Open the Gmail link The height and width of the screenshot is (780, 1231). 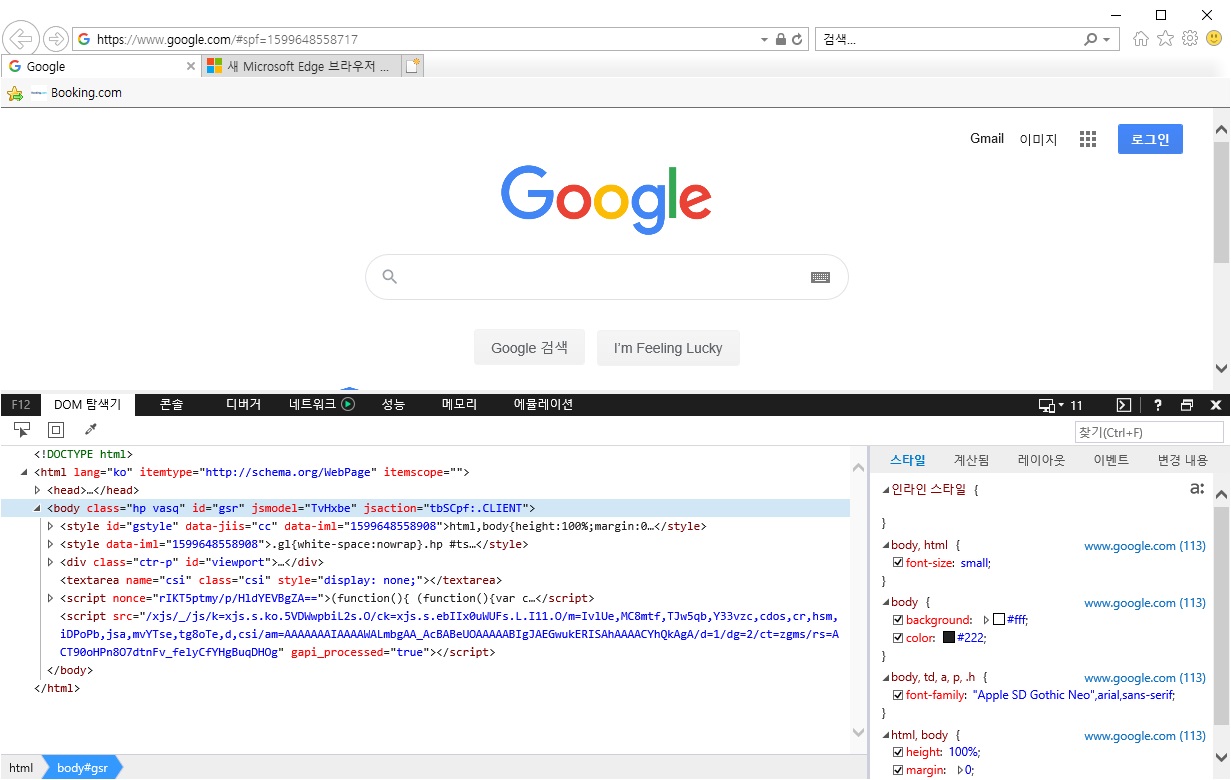pos(987,139)
